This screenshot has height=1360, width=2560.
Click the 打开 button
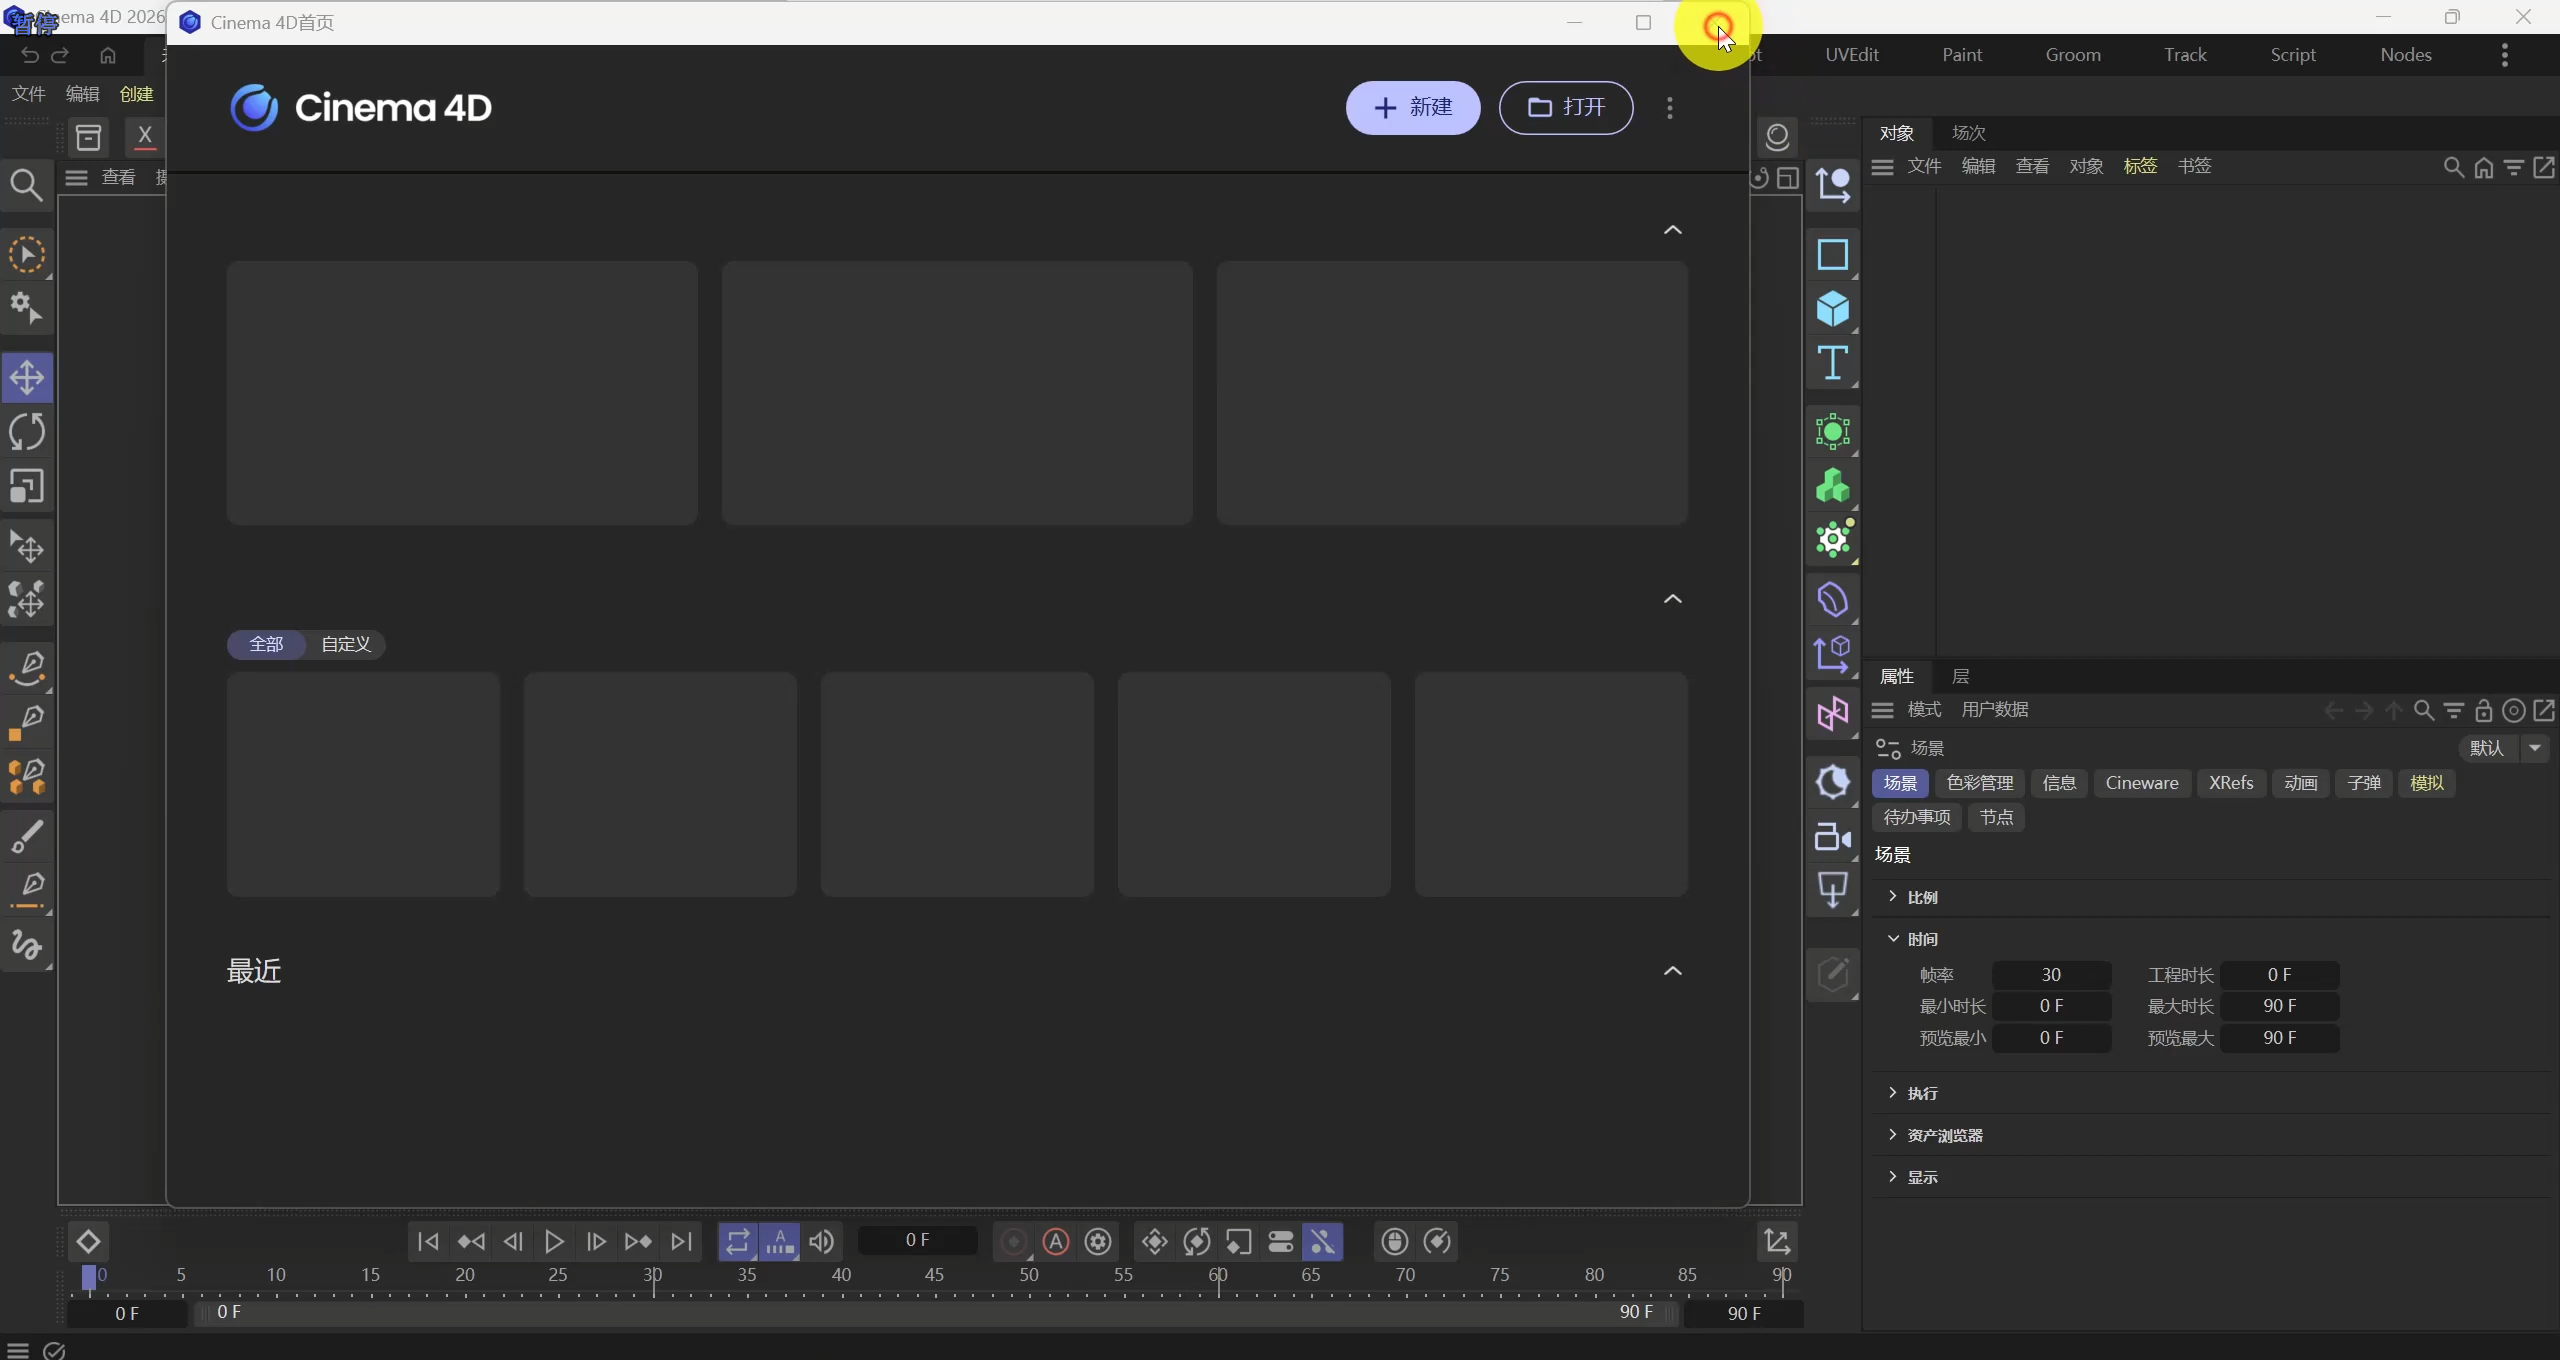(1566, 108)
